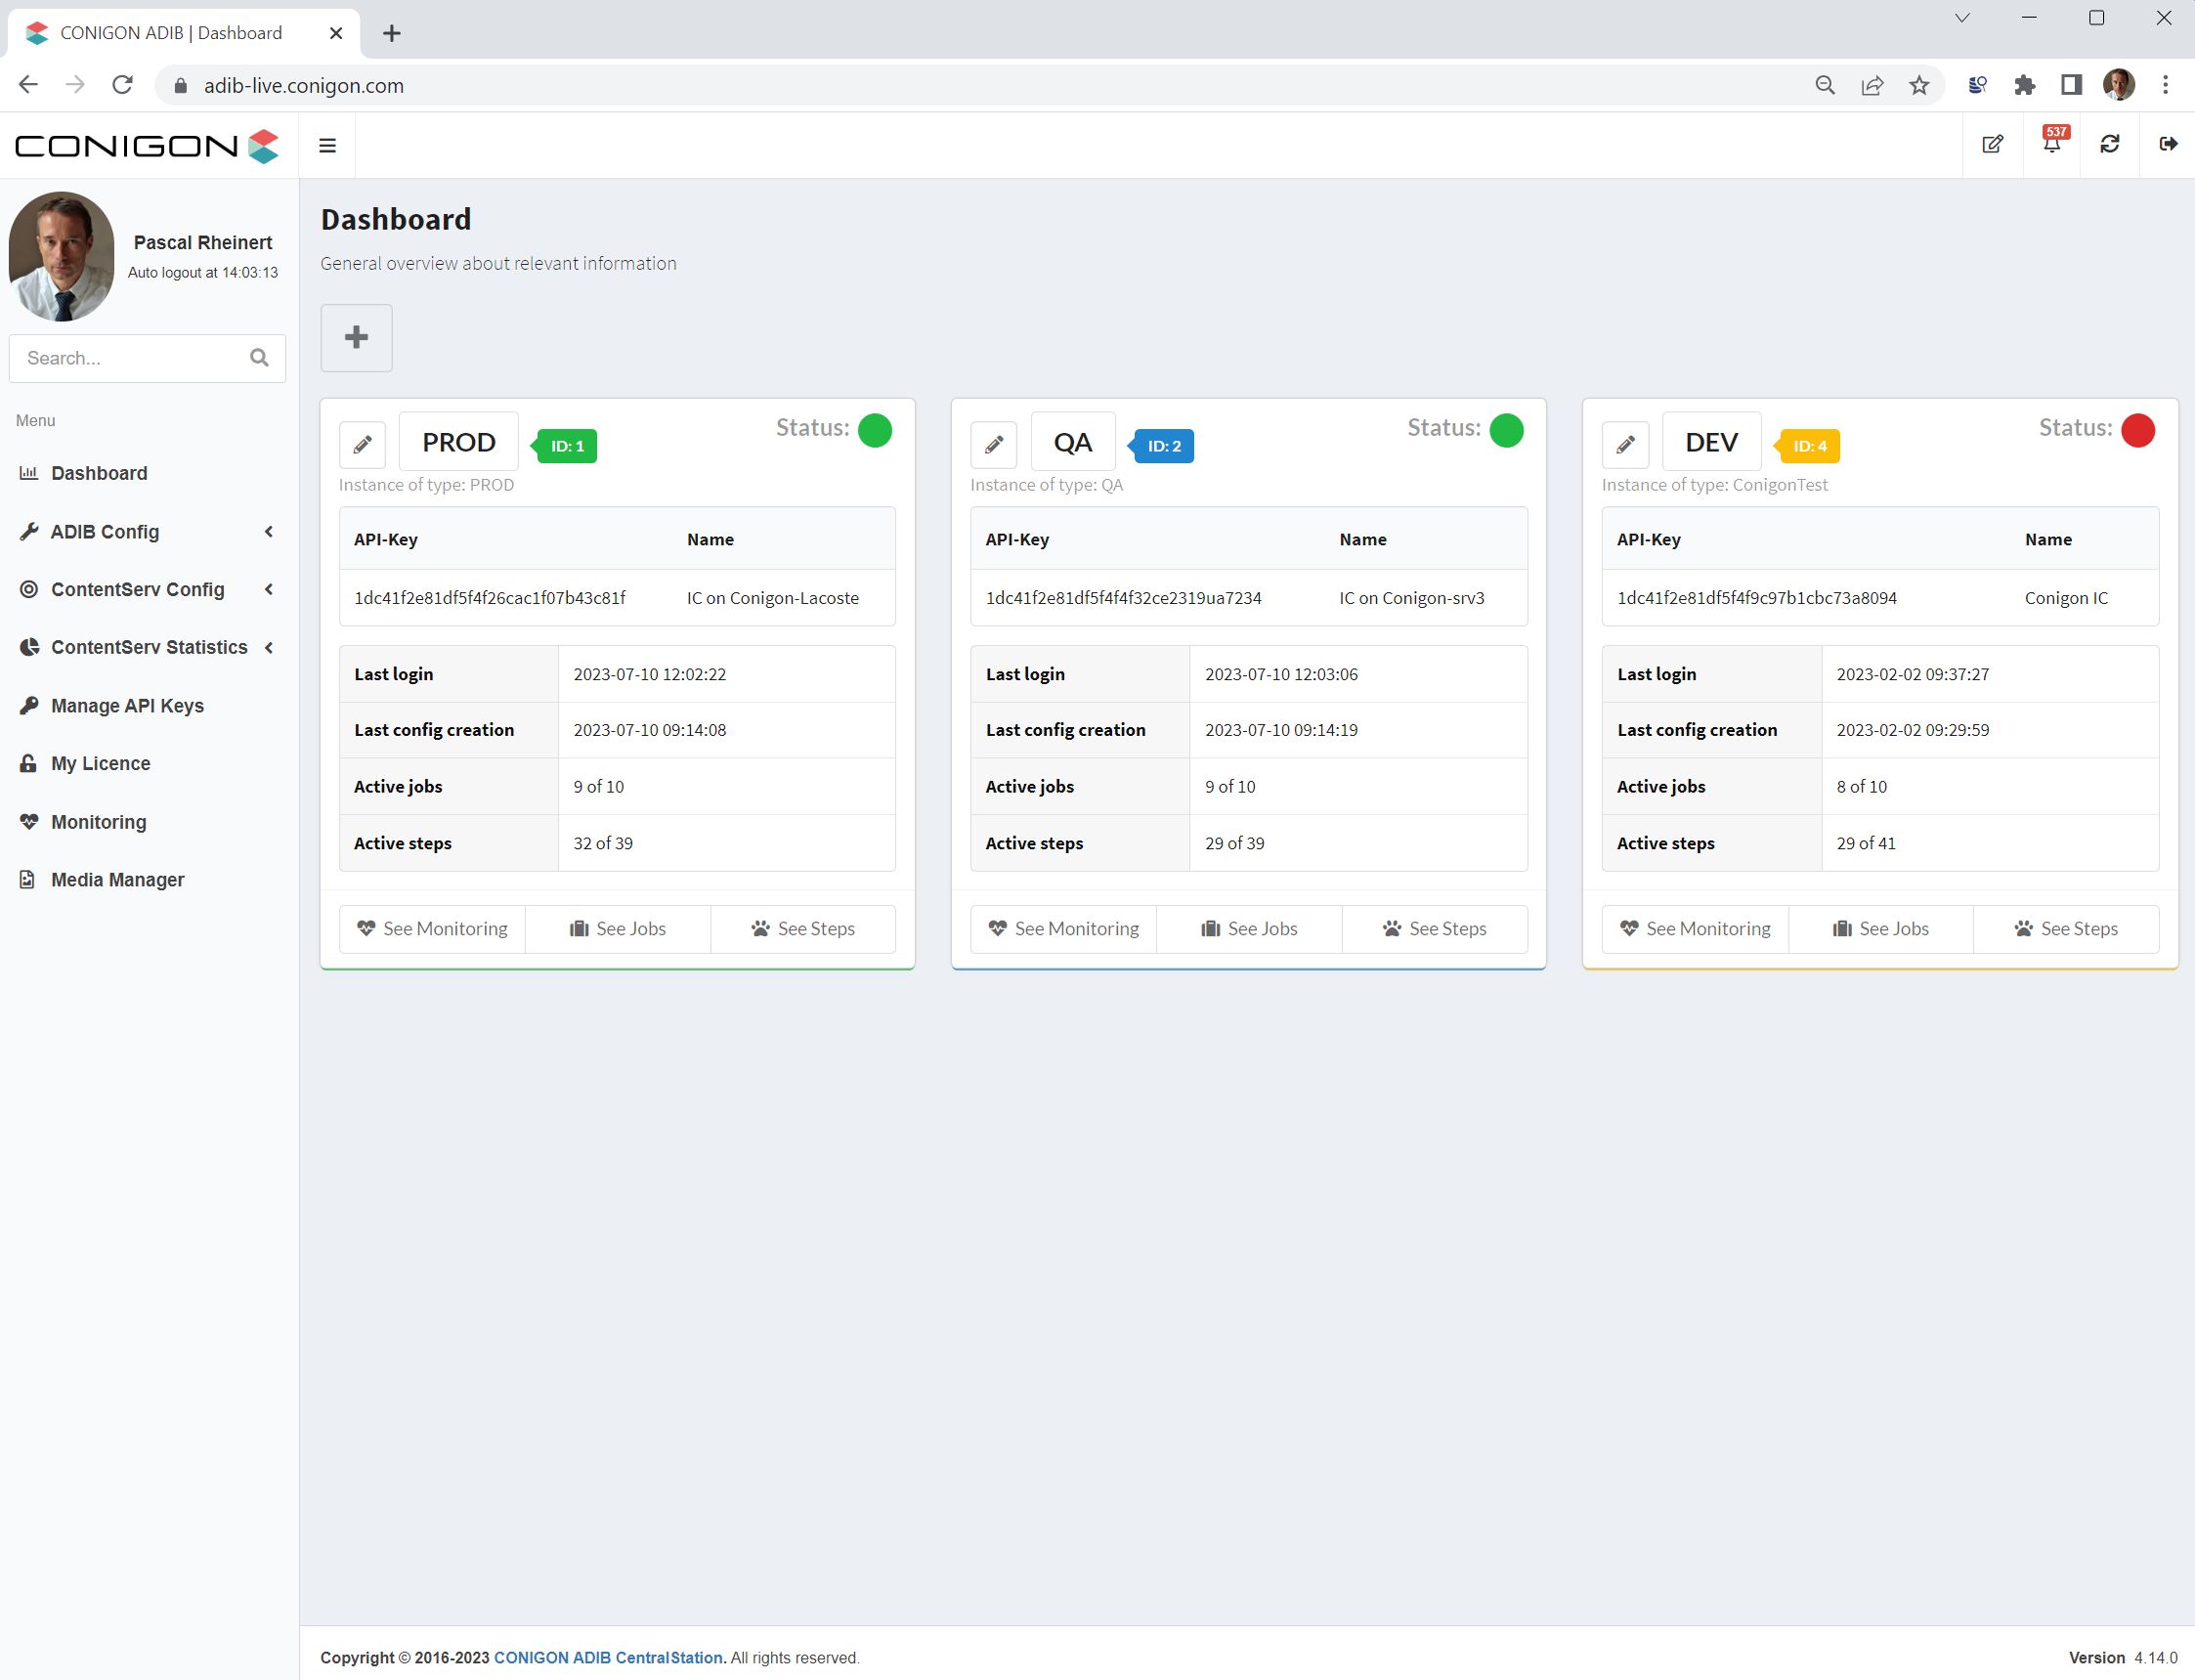Click the refresh sync icon in header
The image size is (2195, 1680).
(x=2109, y=145)
